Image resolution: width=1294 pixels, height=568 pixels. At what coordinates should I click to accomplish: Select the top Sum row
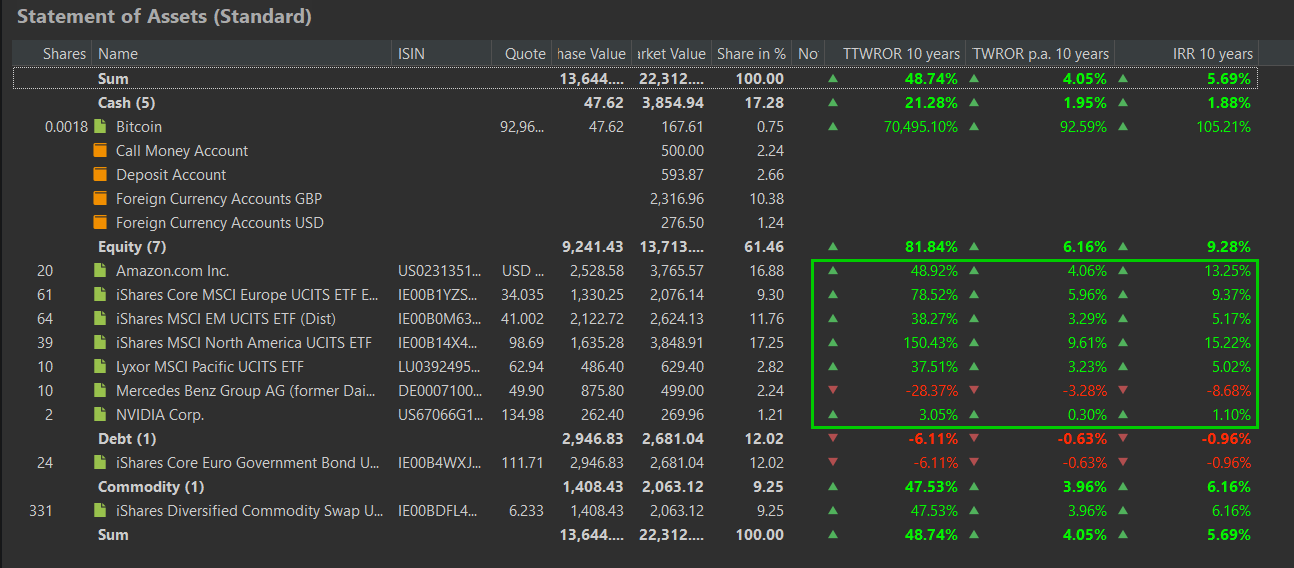(635, 78)
